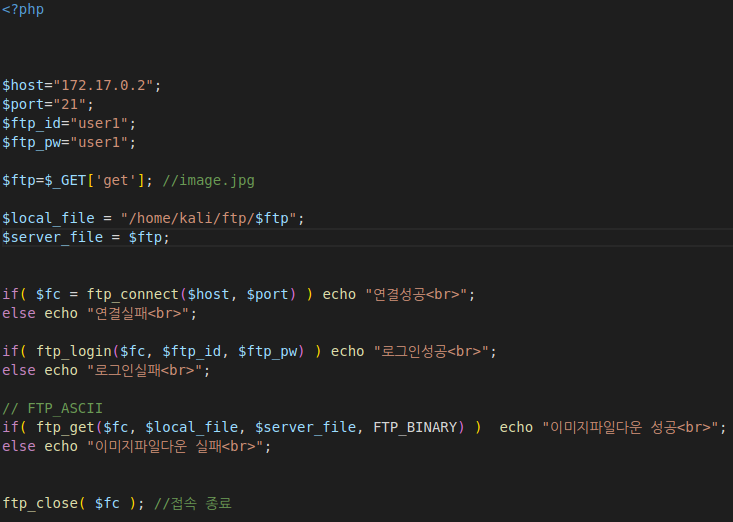The width and height of the screenshot is (733, 522).
Task: Click the "연결실패<br>" string
Action: coord(138,314)
